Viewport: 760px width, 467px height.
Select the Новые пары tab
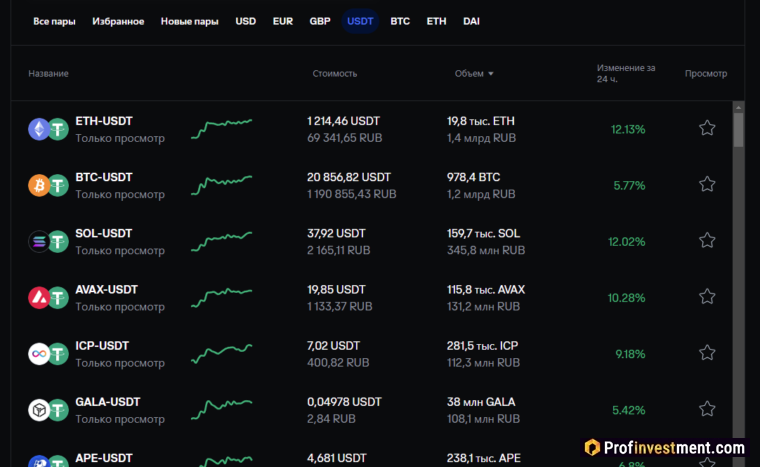(190, 21)
